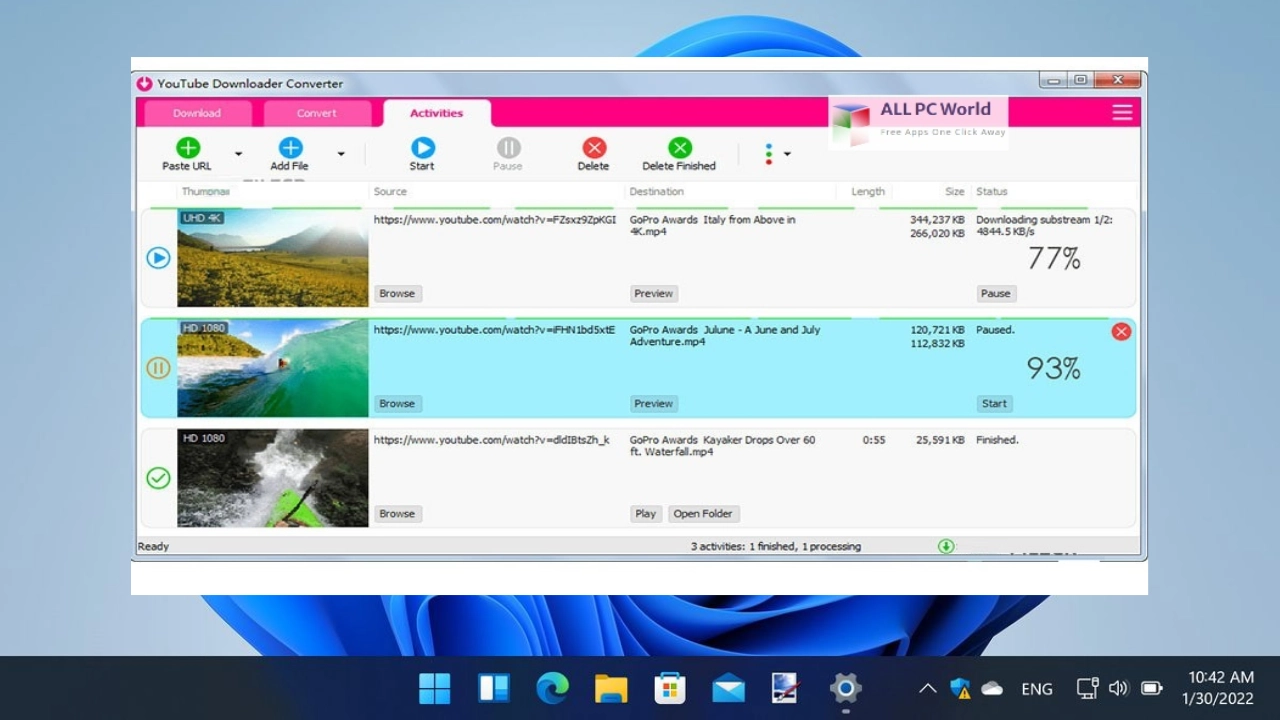Viewport: 1280px width, 720px height.
Task: Click the Source column header
Action: click(390, 191)
